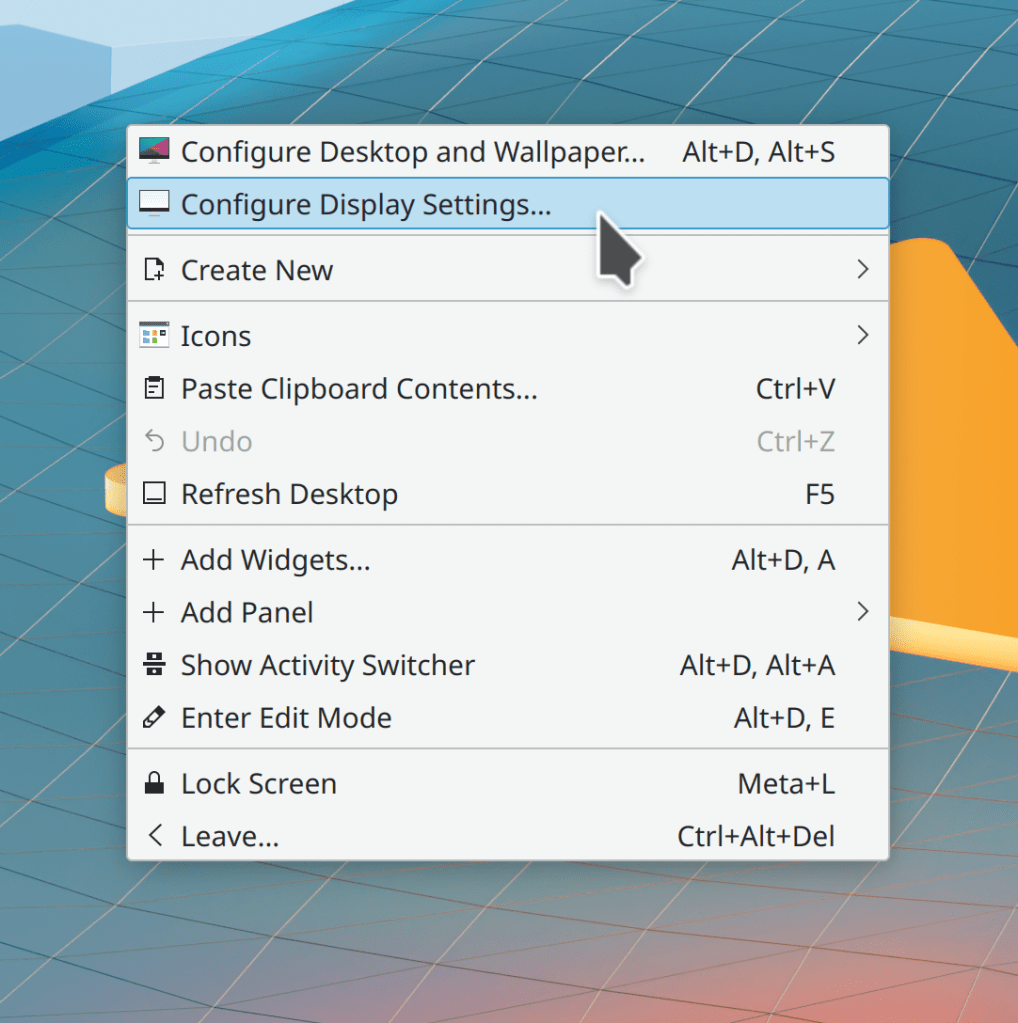Choose Refresh Desktop from the menu

click(289, 494)
